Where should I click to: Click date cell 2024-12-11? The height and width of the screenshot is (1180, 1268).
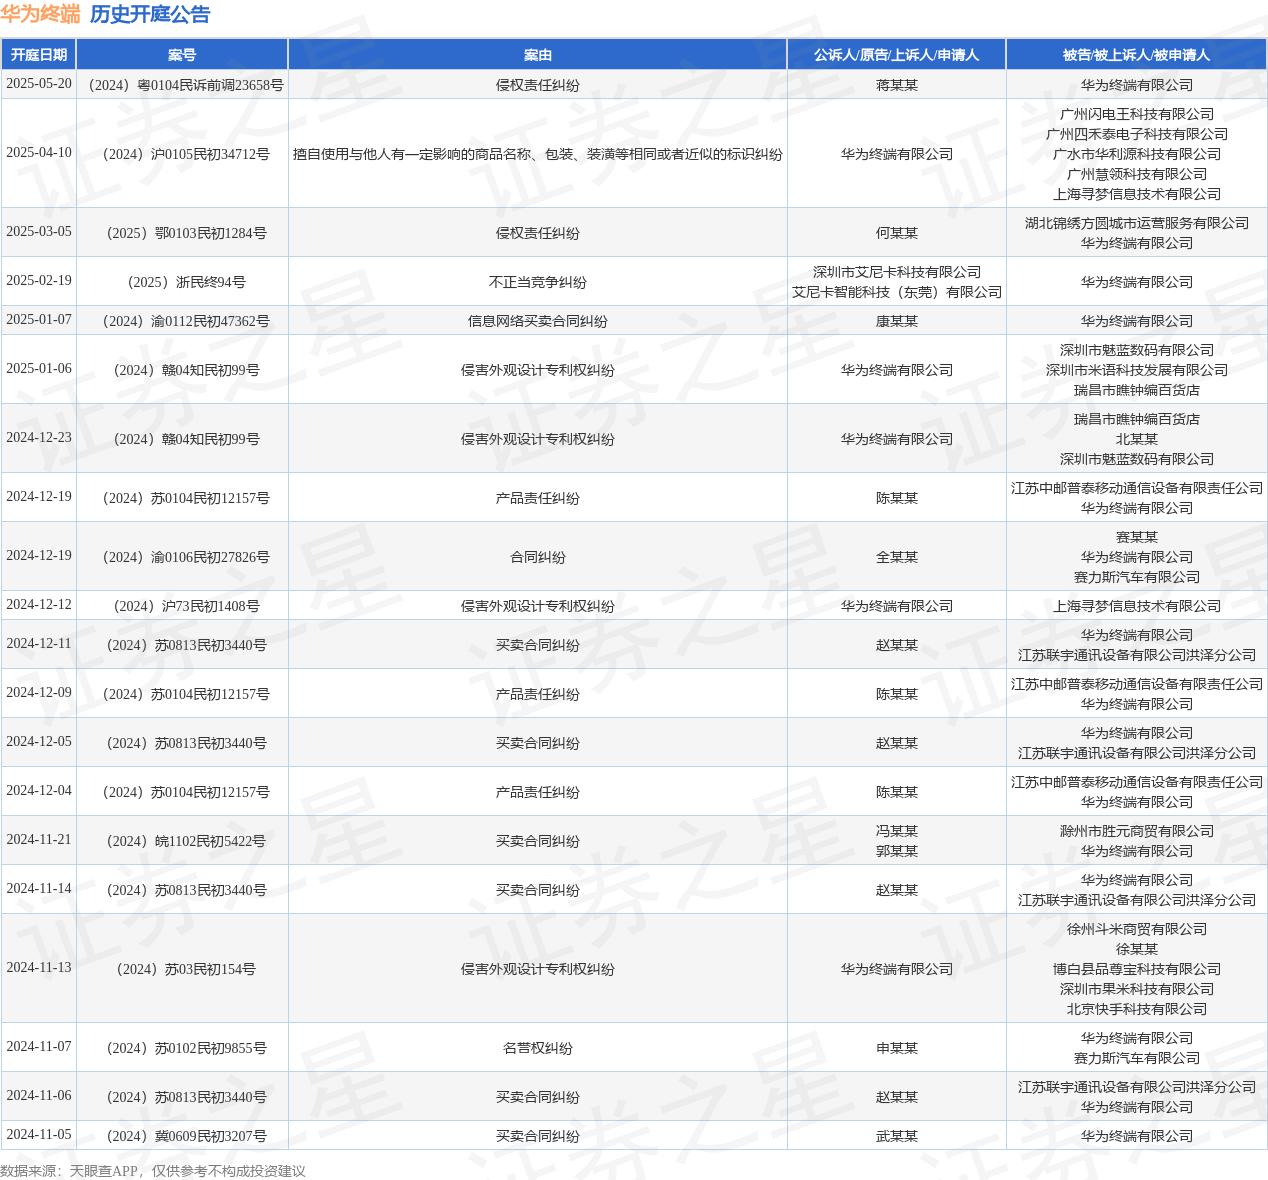39,644
